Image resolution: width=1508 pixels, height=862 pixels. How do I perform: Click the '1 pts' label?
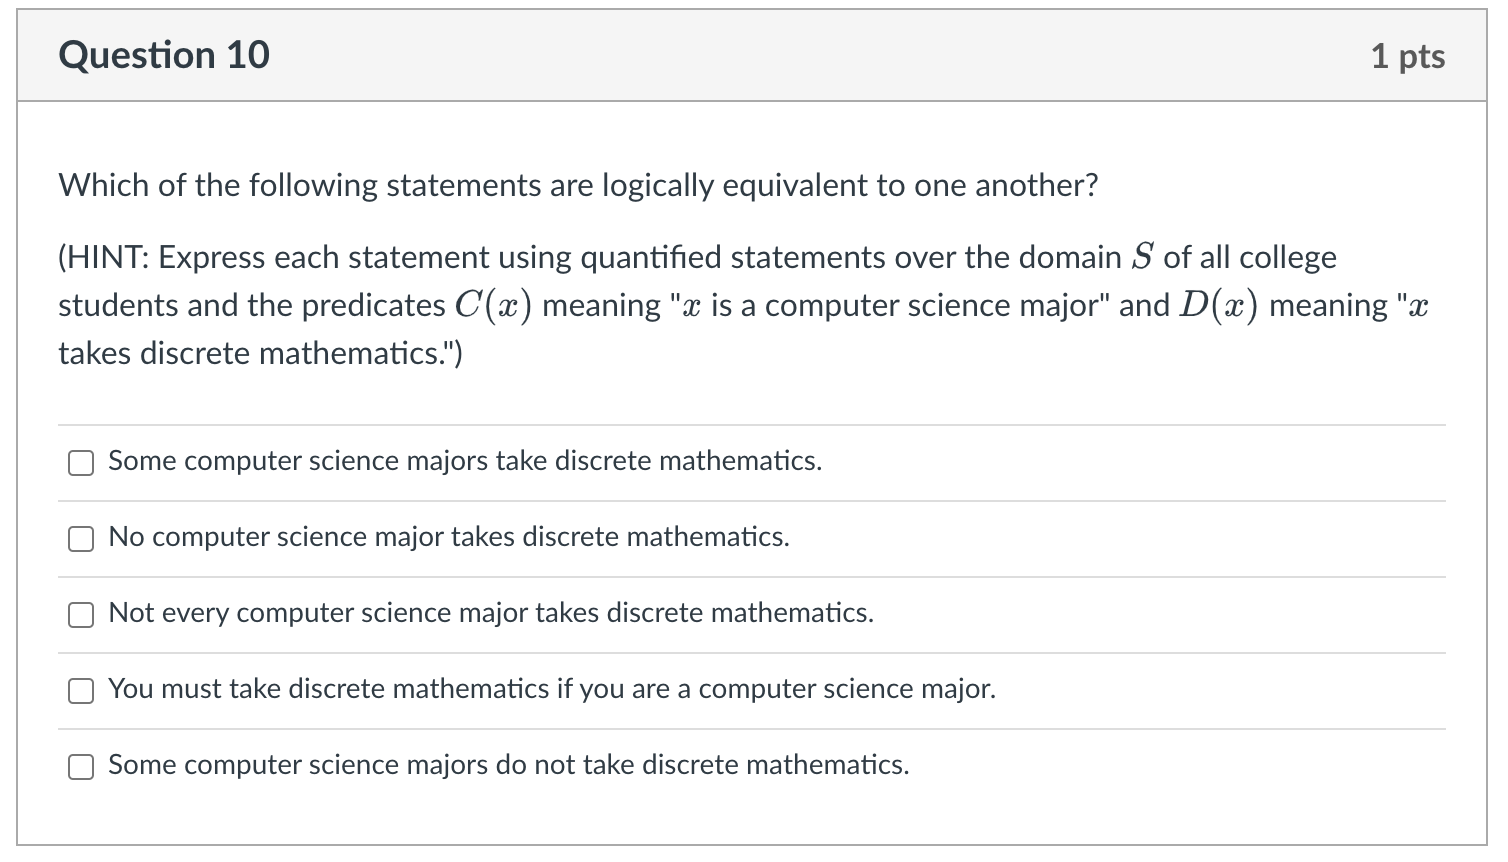coord(1410,56)
